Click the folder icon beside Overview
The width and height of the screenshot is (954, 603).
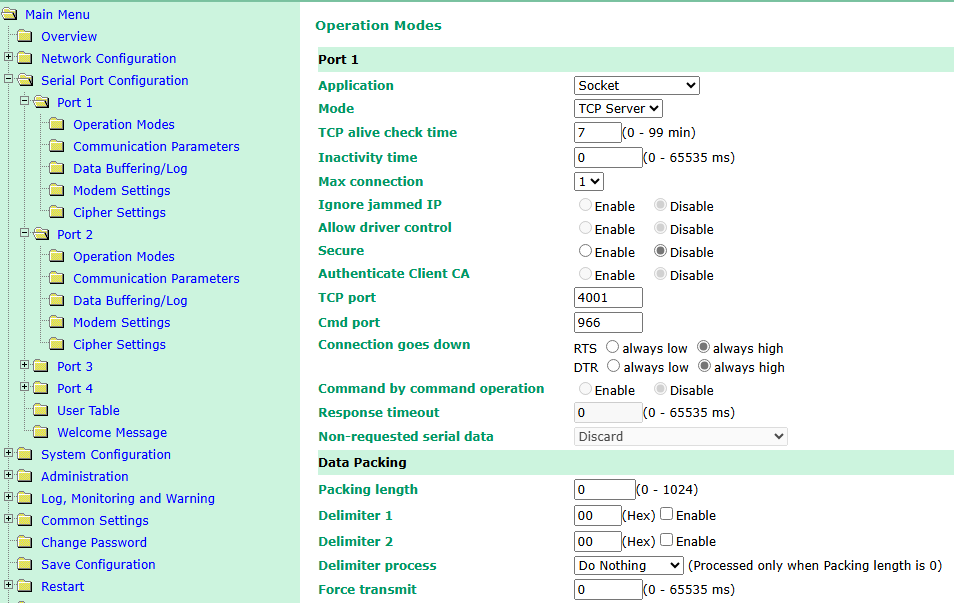click(25, 37)
